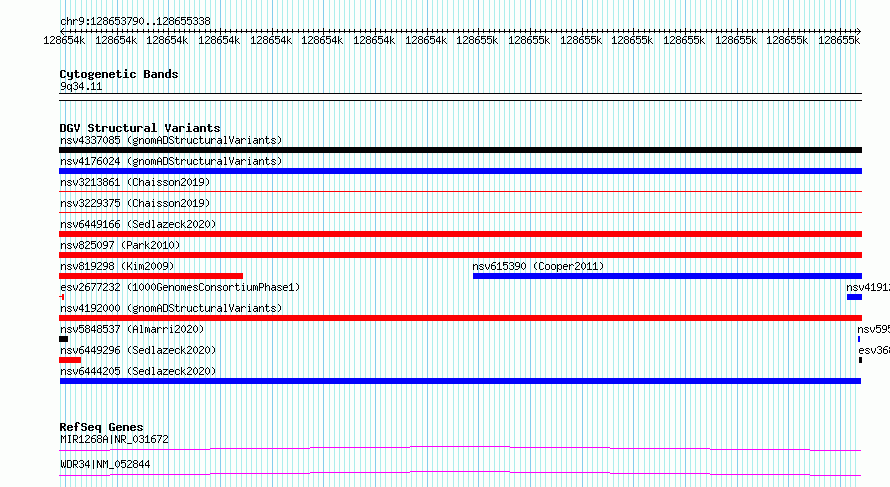Screen dimensions: 890x487
Task: Open the esv2677232 1000GenomesConsortiumPhase1 label
Action: 180,287
